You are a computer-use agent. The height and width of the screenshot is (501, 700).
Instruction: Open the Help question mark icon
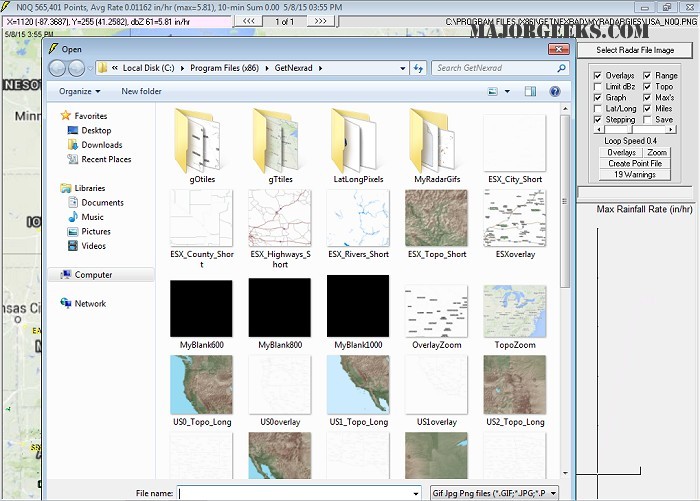(554, 91)
